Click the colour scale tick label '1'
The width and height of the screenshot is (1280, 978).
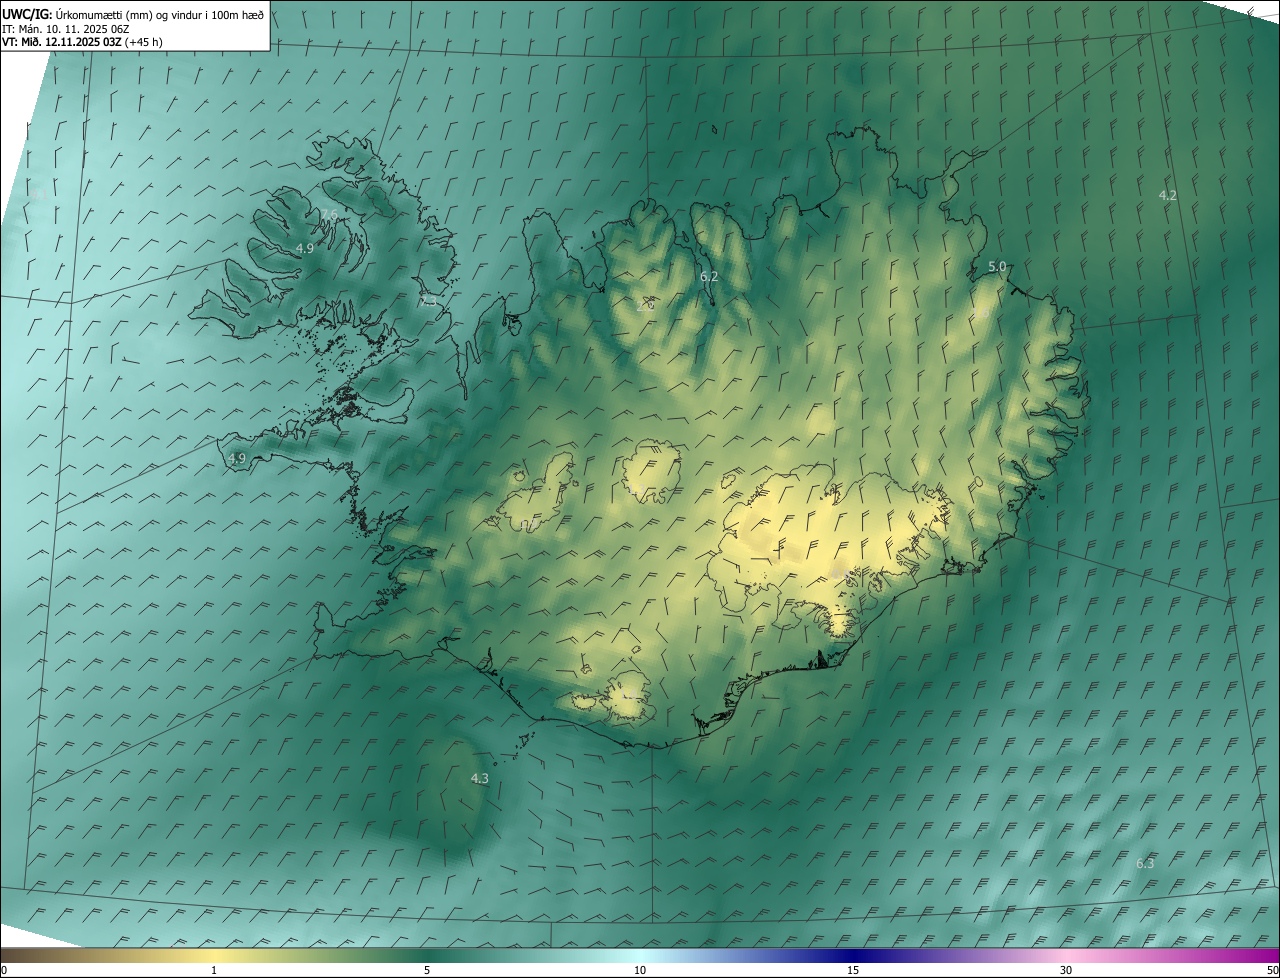[x=214, y=970]
